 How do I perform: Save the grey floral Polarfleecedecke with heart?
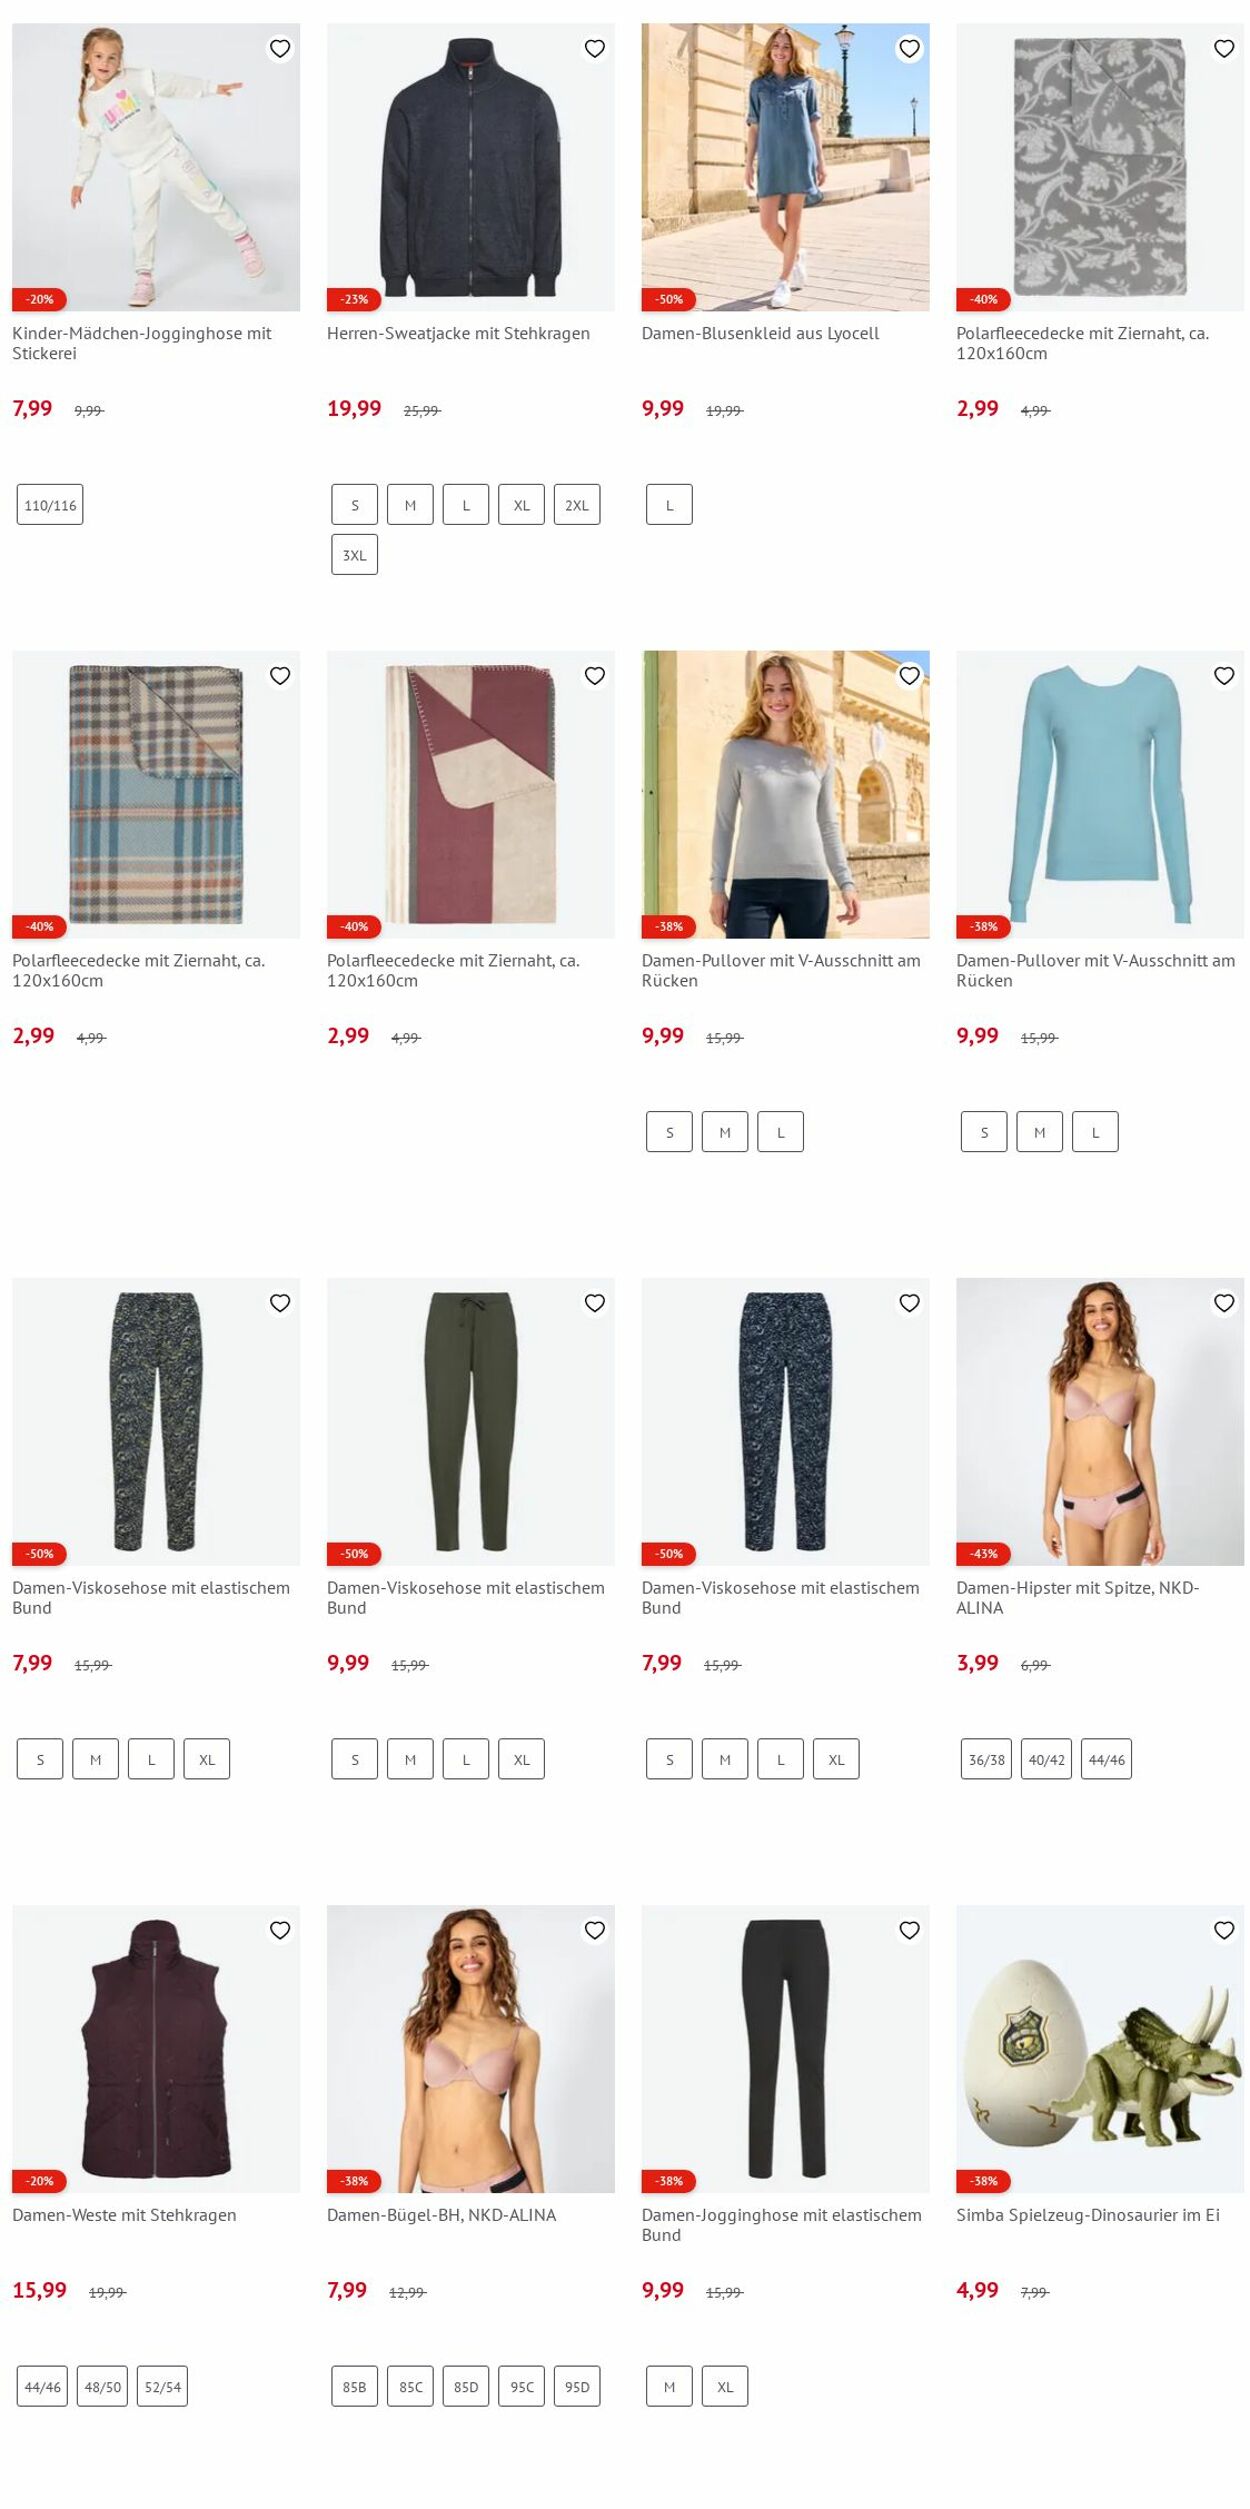(1224, 49)
